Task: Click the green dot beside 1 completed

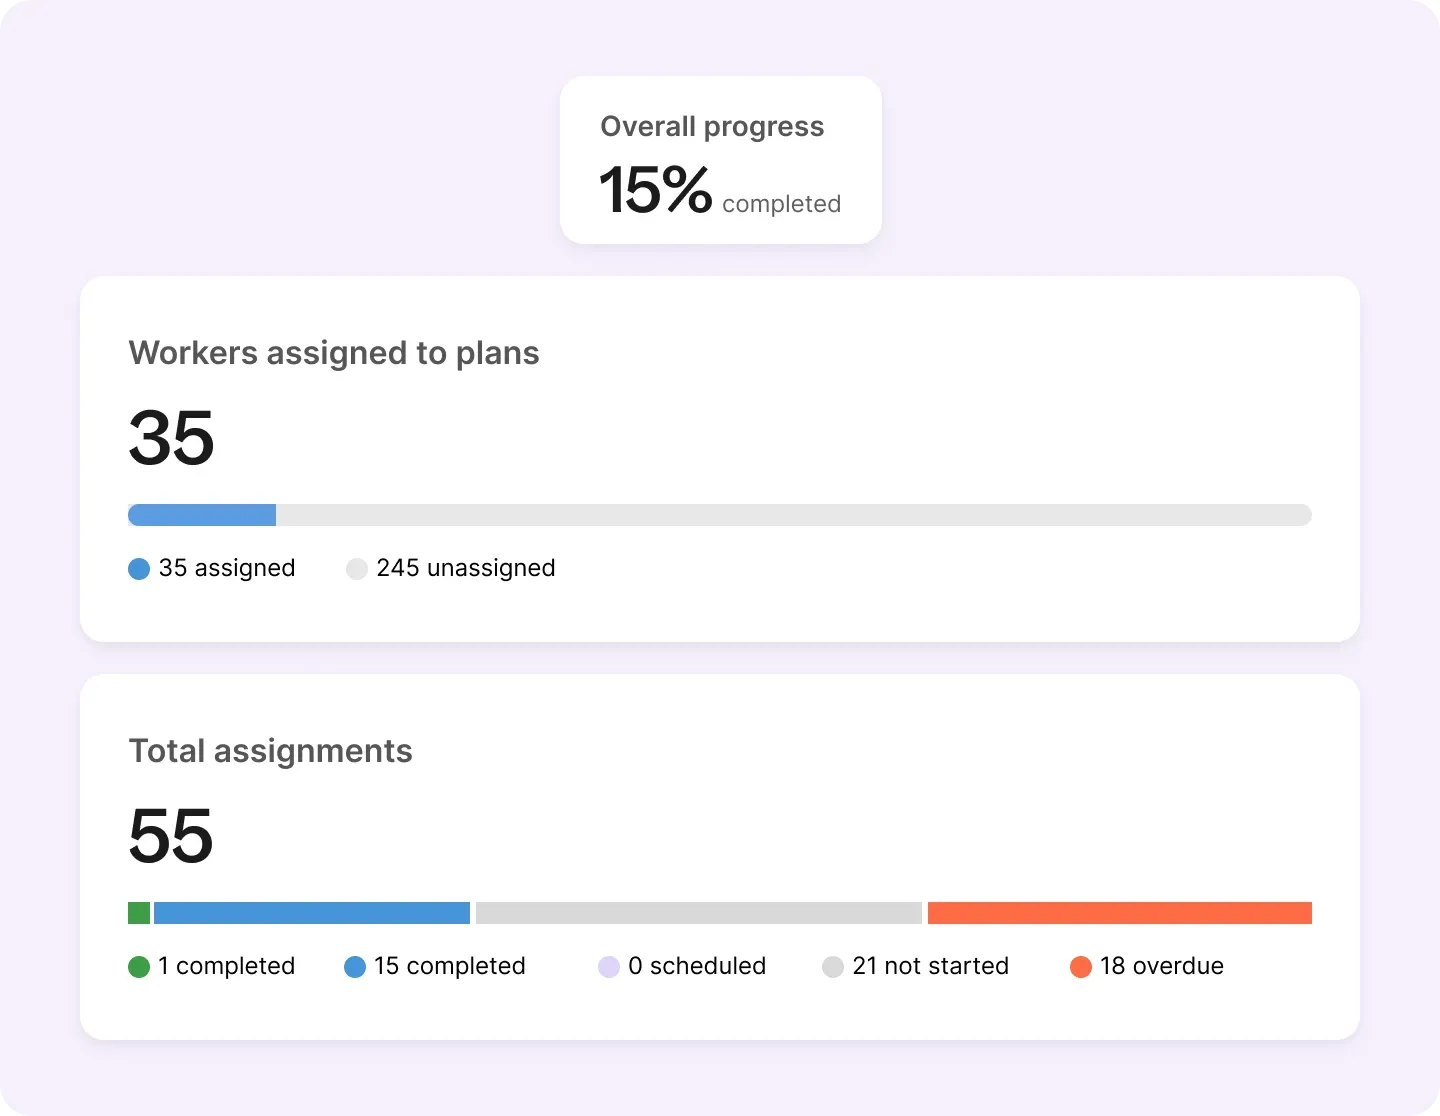Action: [139, 967]
